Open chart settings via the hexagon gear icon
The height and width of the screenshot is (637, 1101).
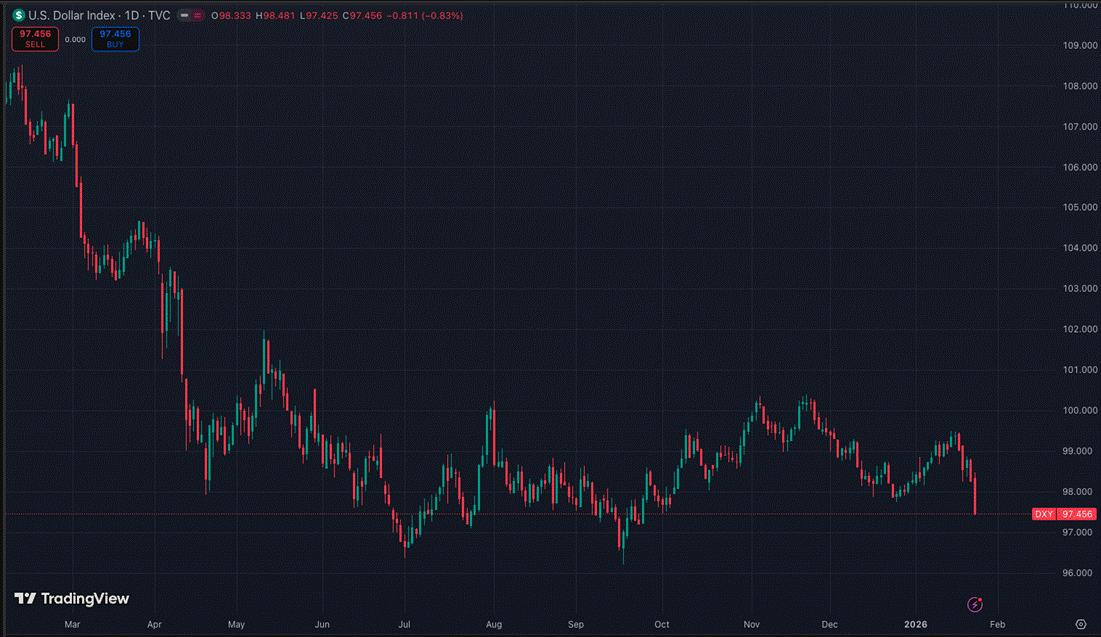coord(1081,624)
